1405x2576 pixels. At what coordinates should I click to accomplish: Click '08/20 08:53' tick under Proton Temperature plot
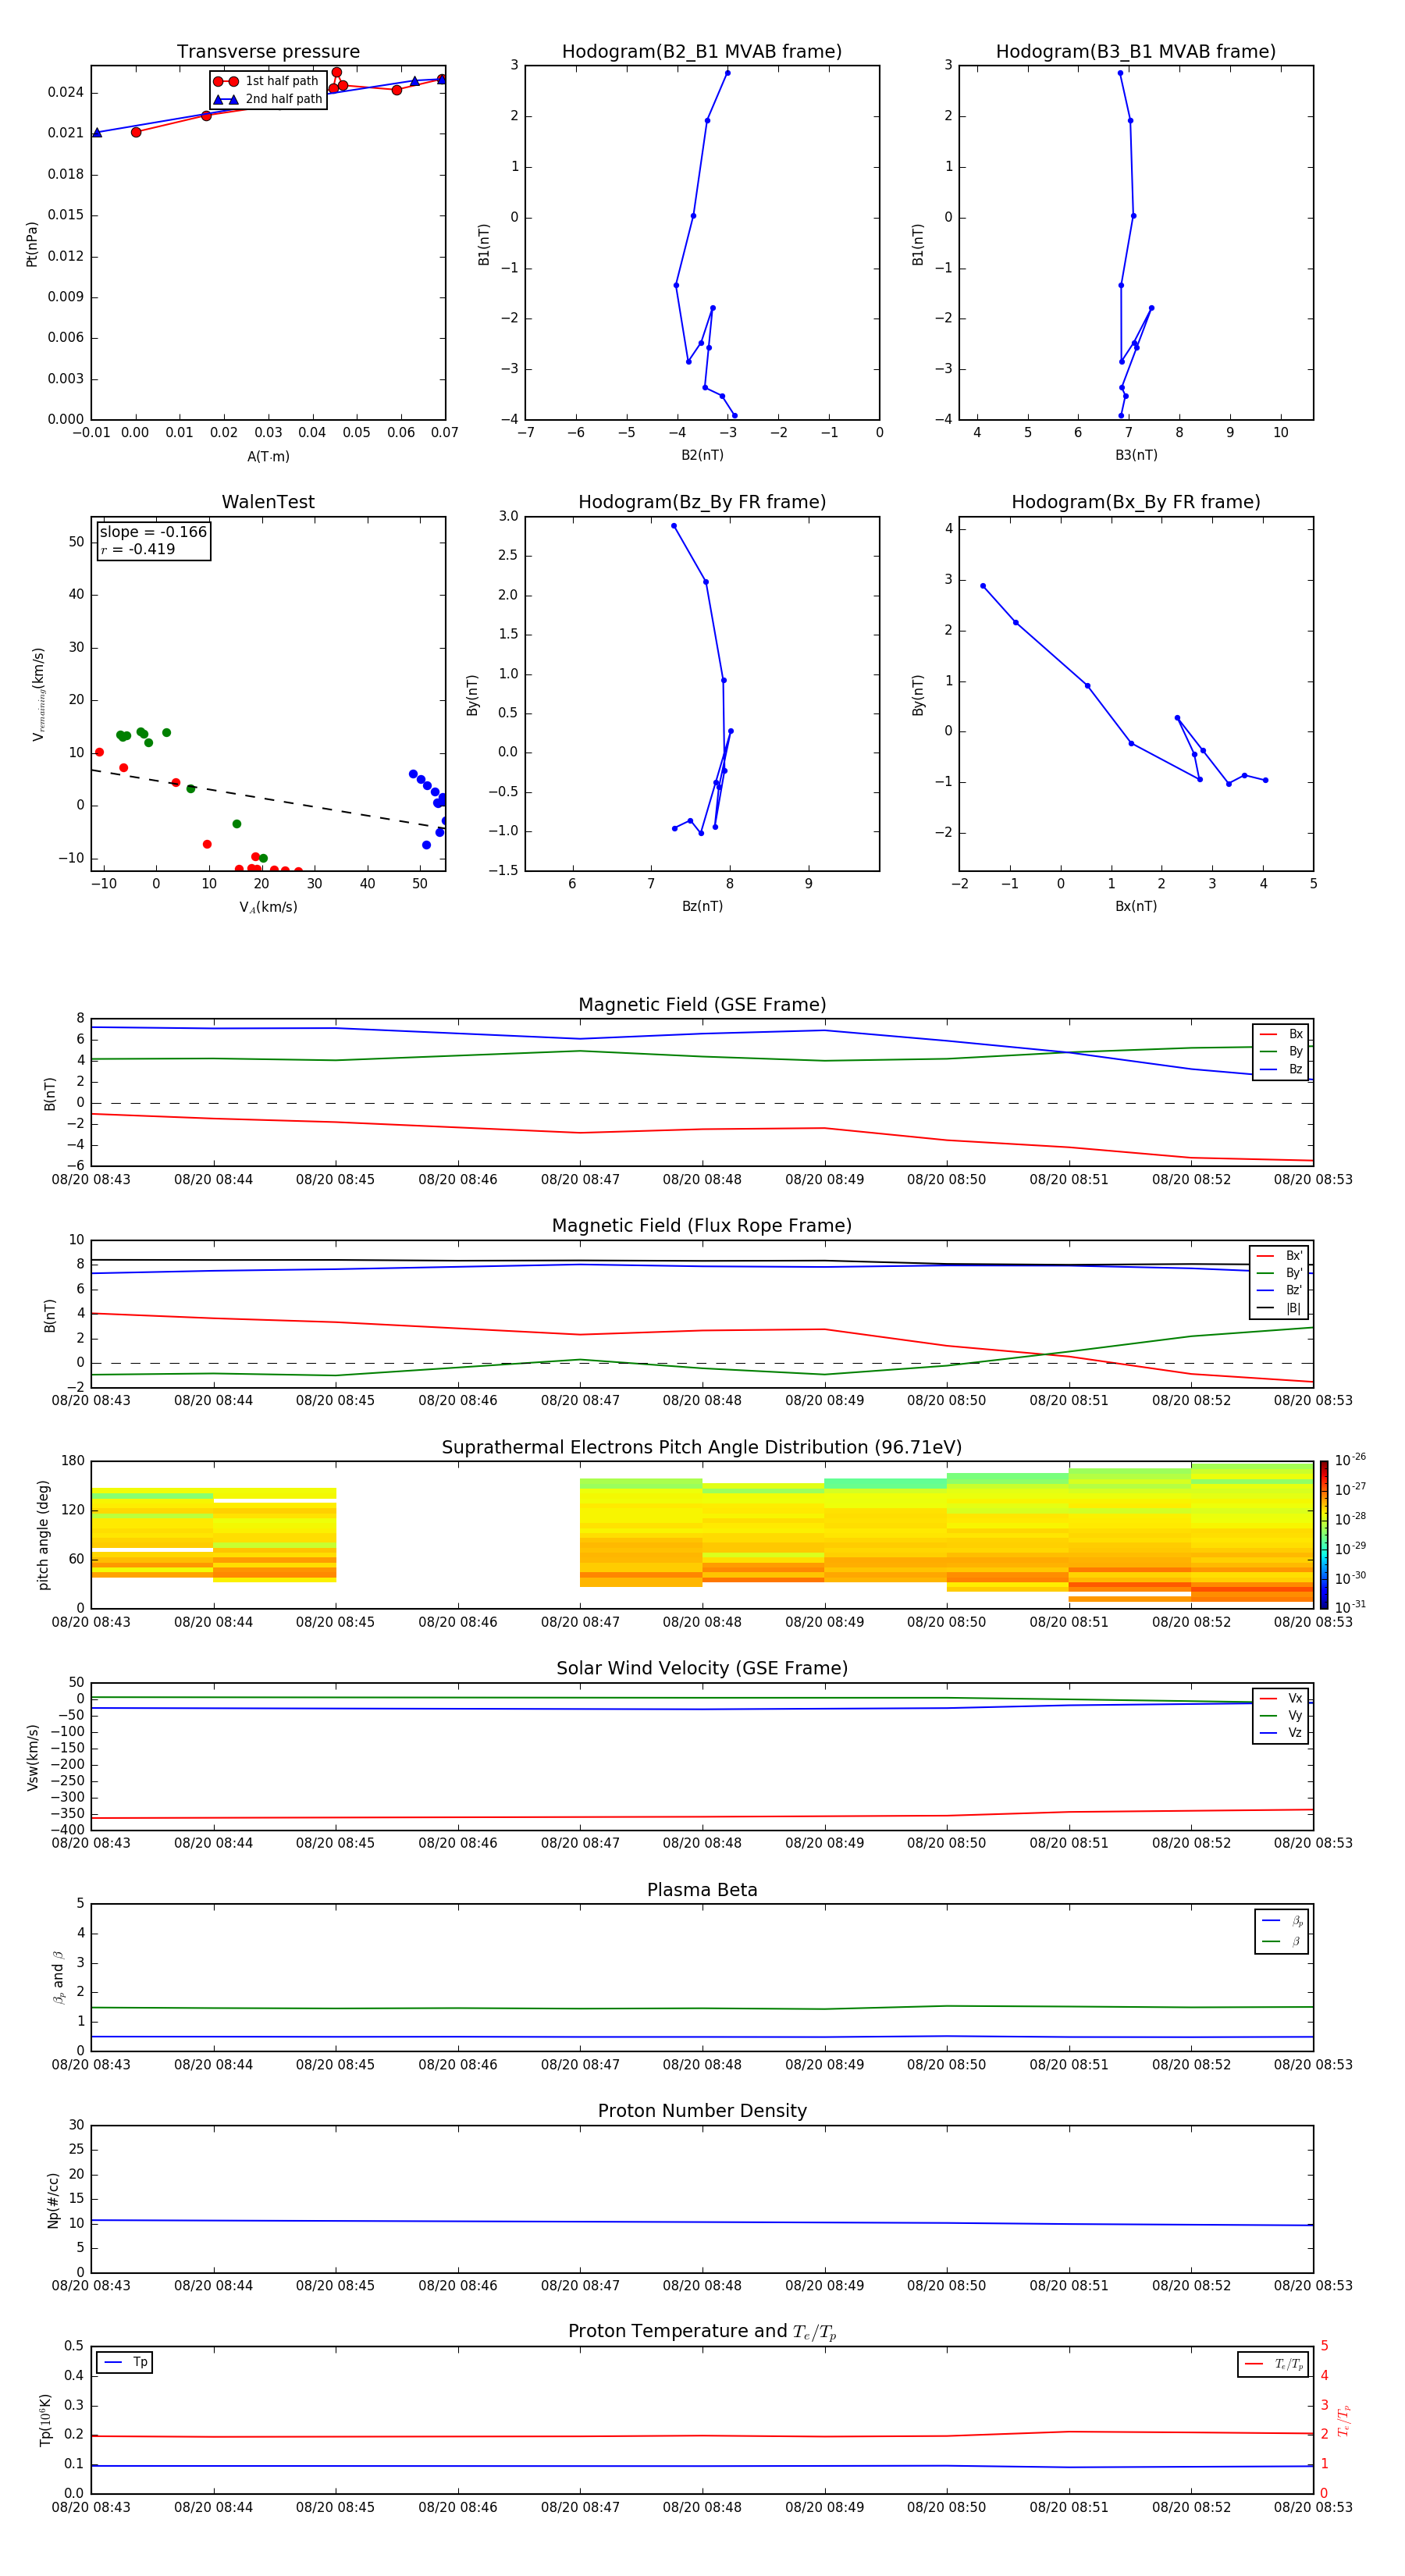[1313, 2507]
